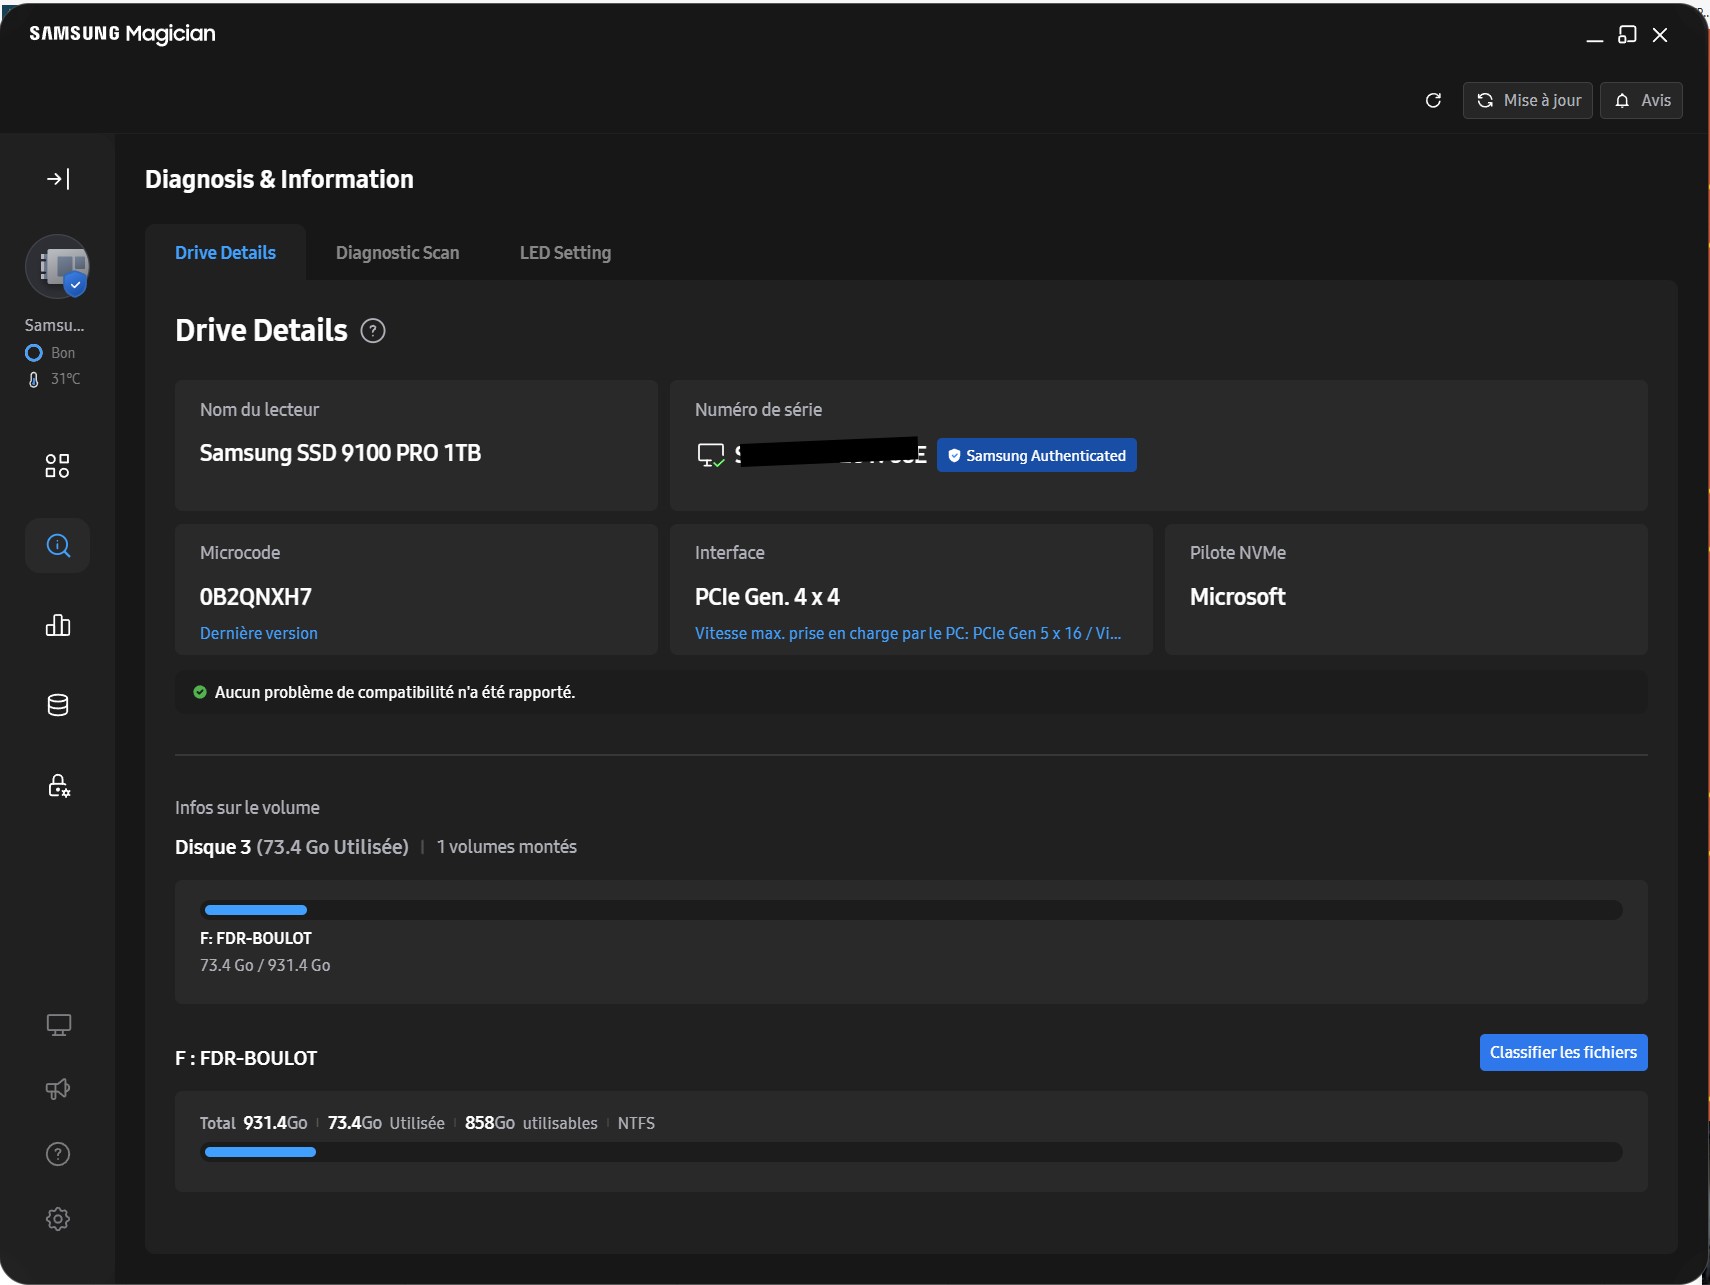Click the Mise à jour button
This screenshot has width=1710, height=1285.
click(x=1528, y=100)
